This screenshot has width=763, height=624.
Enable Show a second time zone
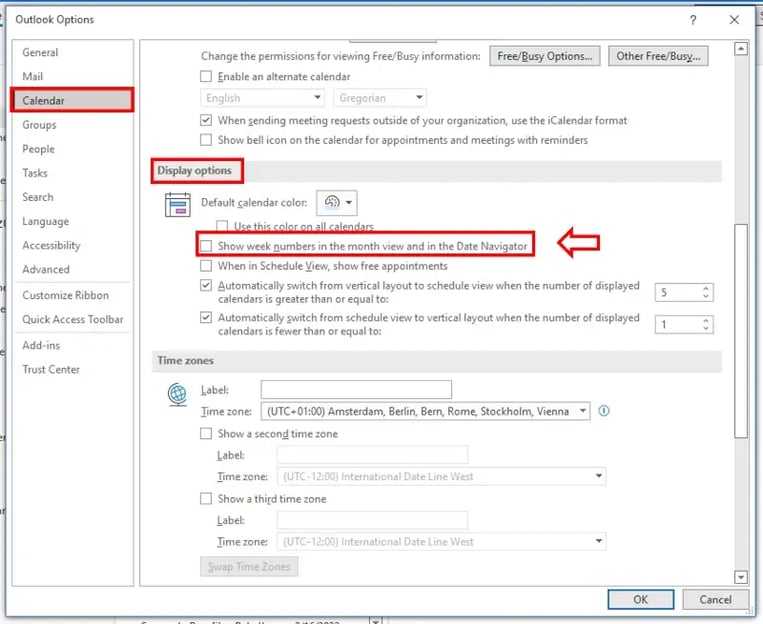click(206, 433)
